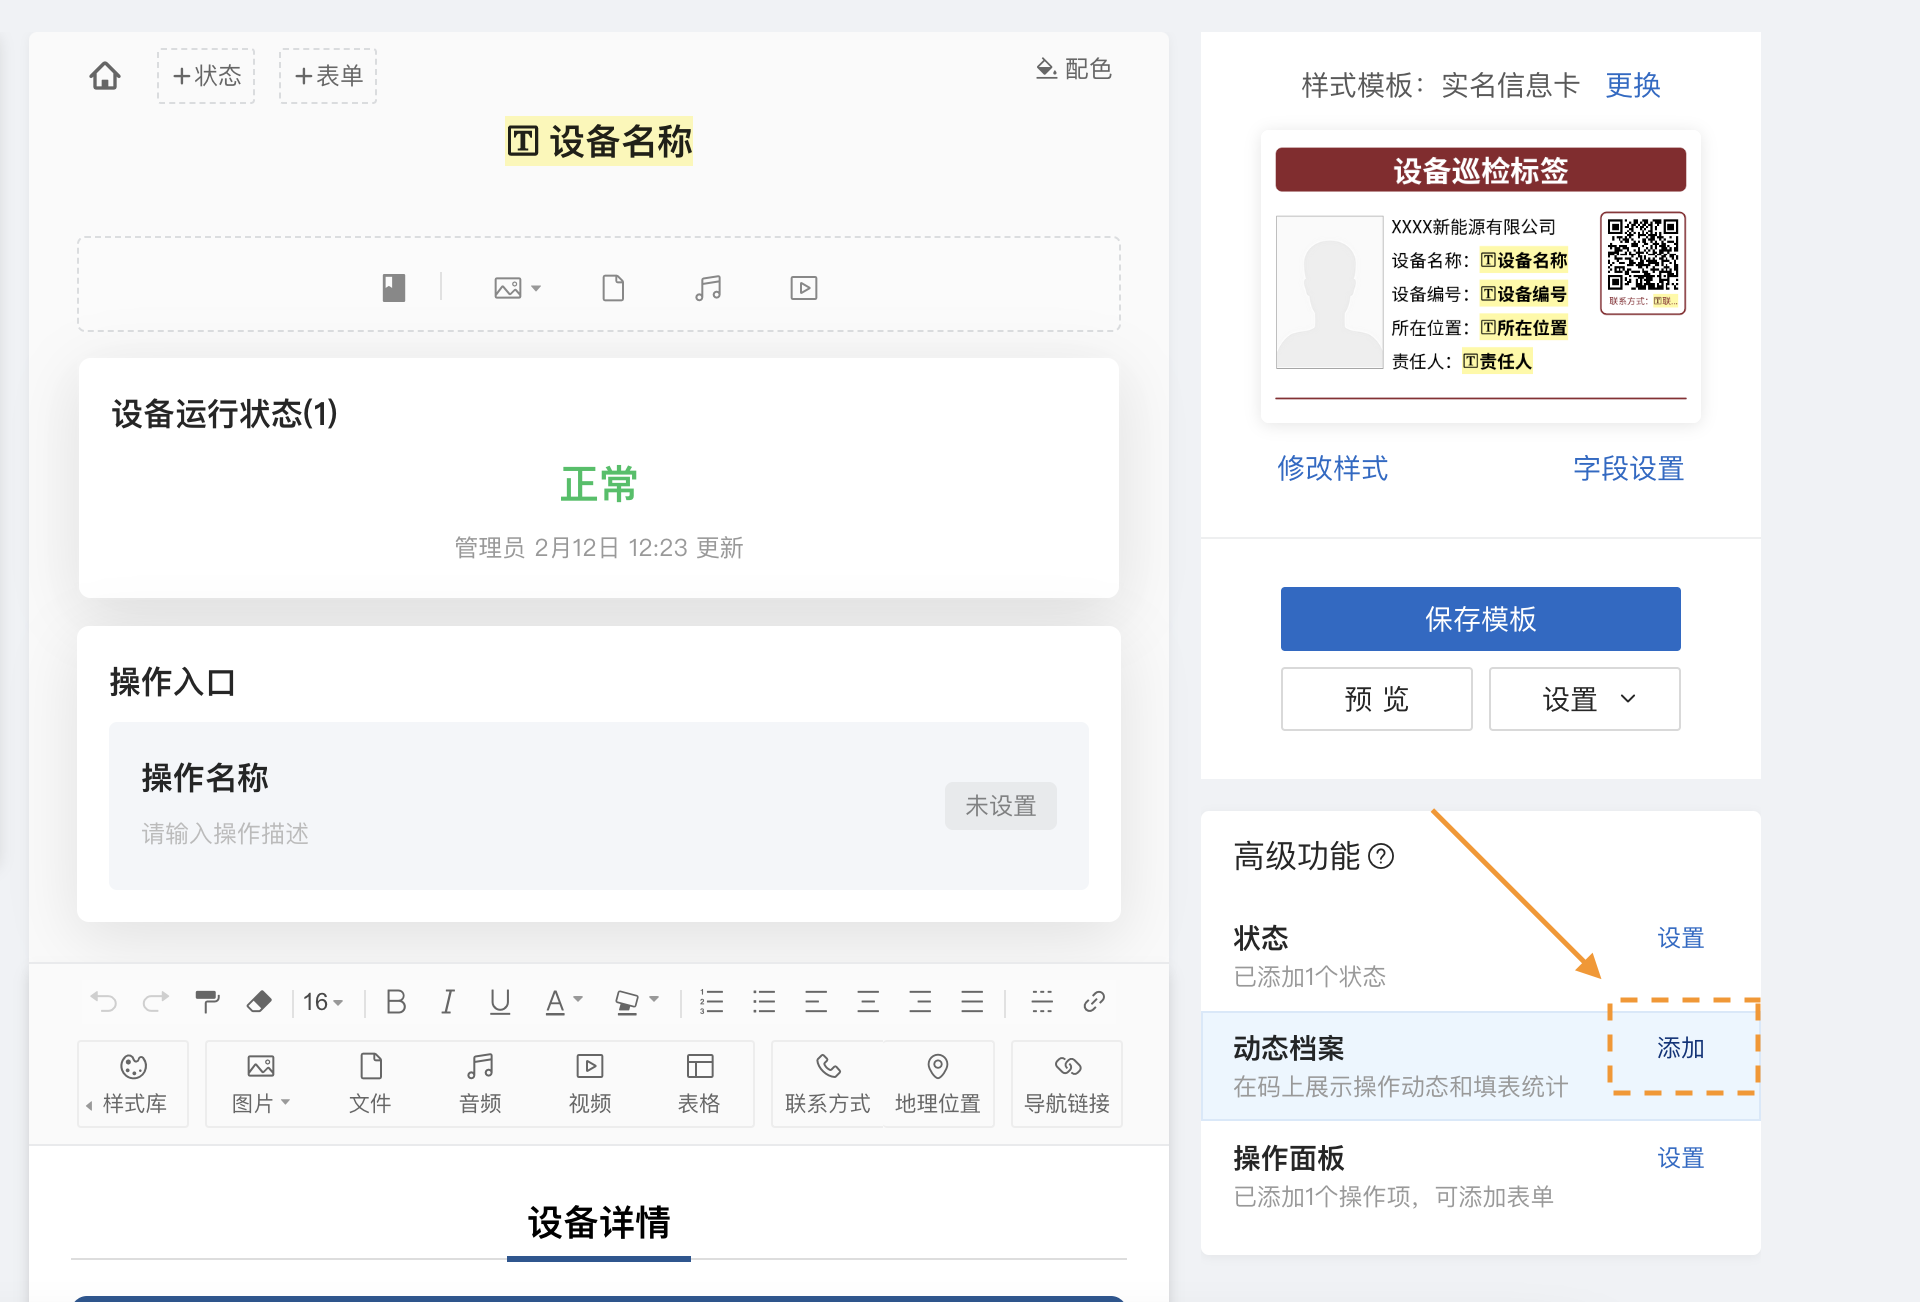Toggle bold formatting
Viewport: 1920px width, 1302px height.
pos(396,1001)
